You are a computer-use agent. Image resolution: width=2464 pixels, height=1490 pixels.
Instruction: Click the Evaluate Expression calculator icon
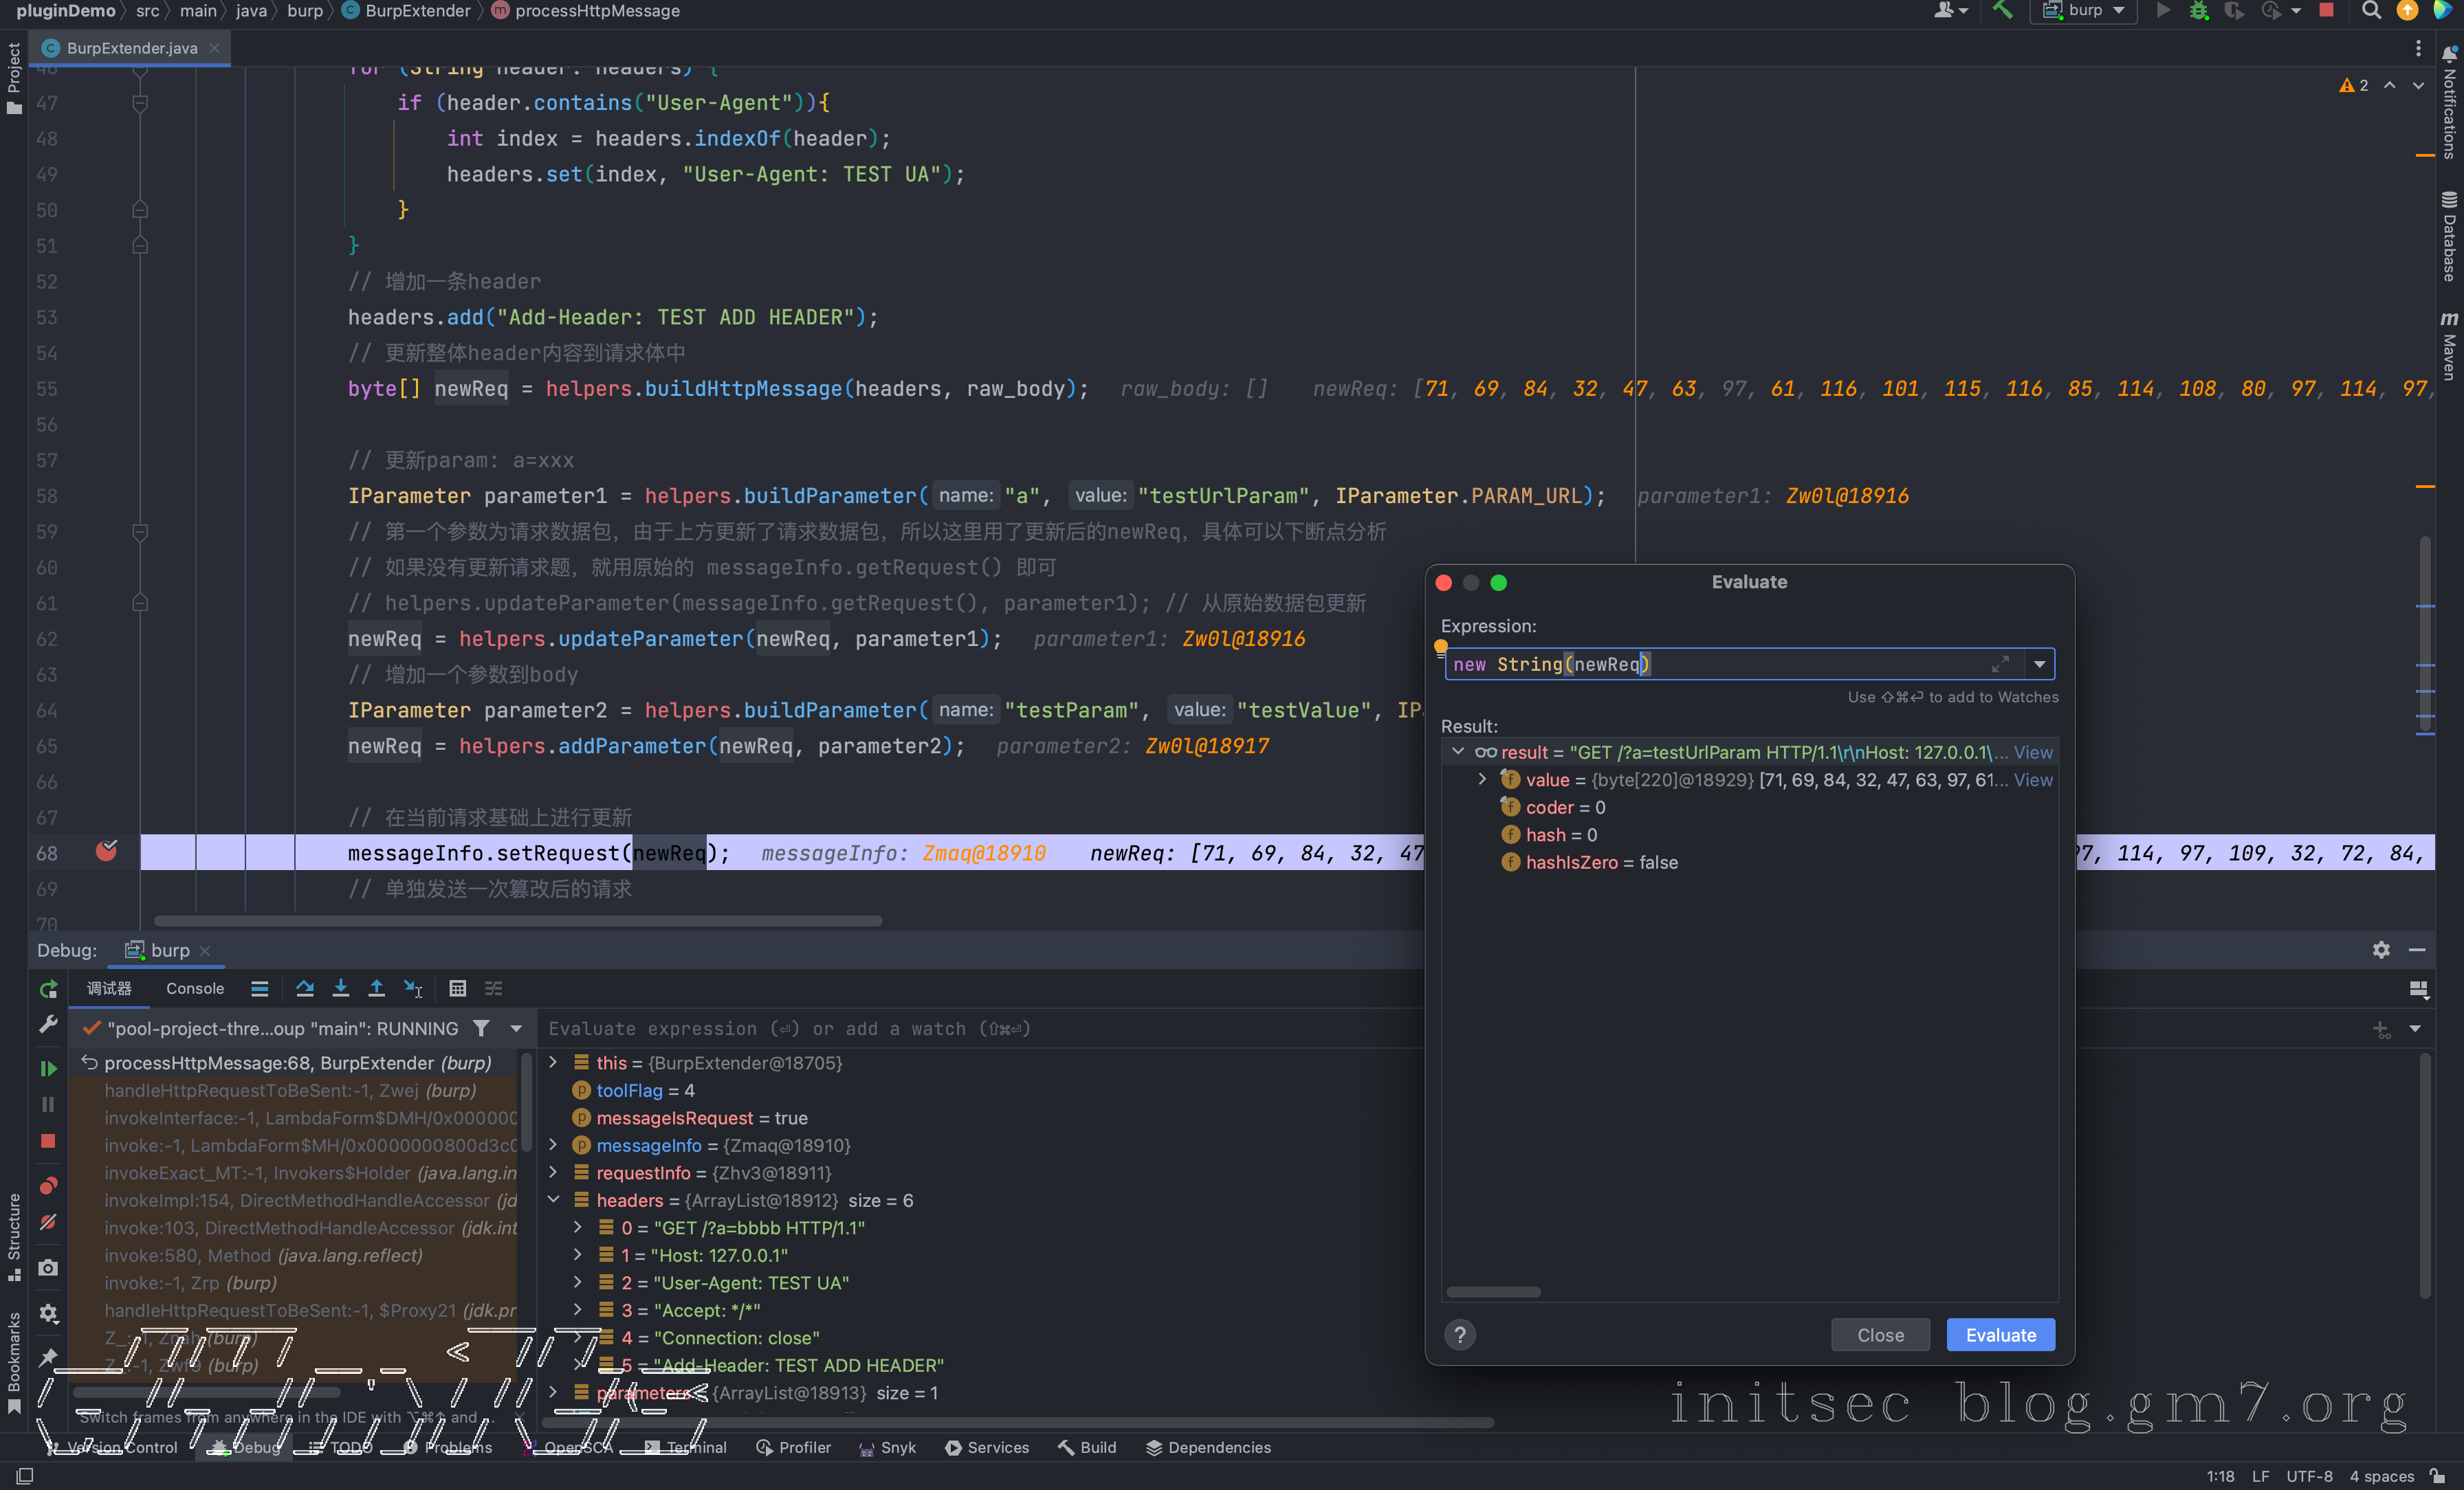point(457,988)
